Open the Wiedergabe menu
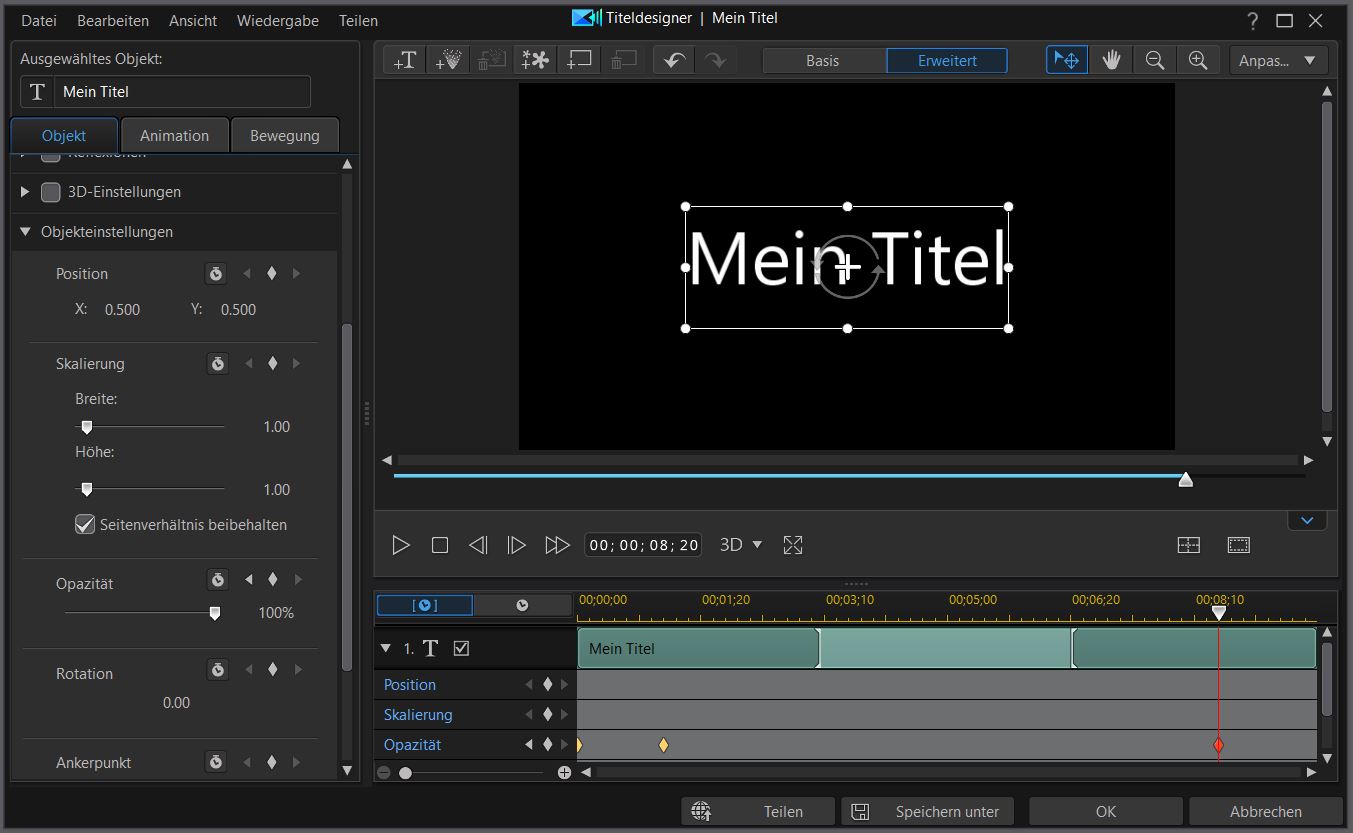 pos(278,20)
